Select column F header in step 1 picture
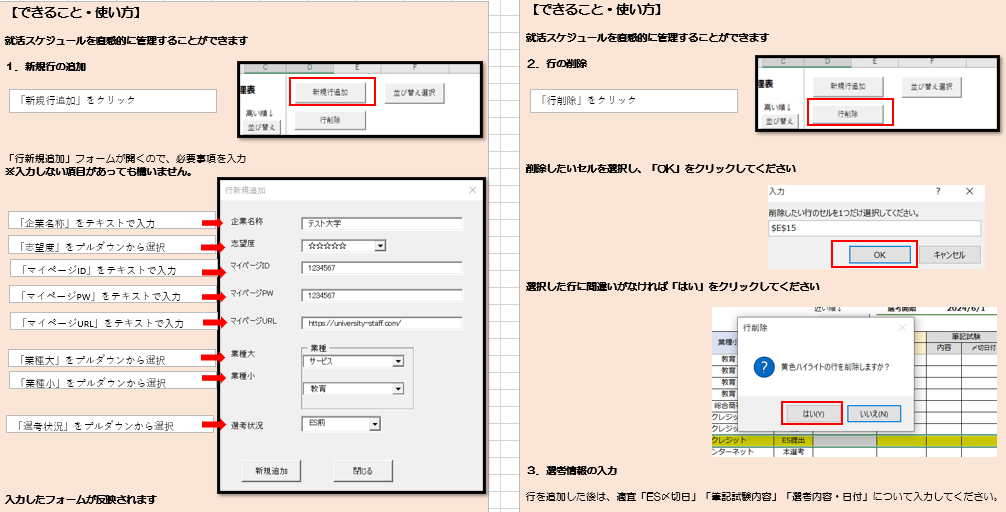The height and width of the screenshot is (512, 1006). 415,67
